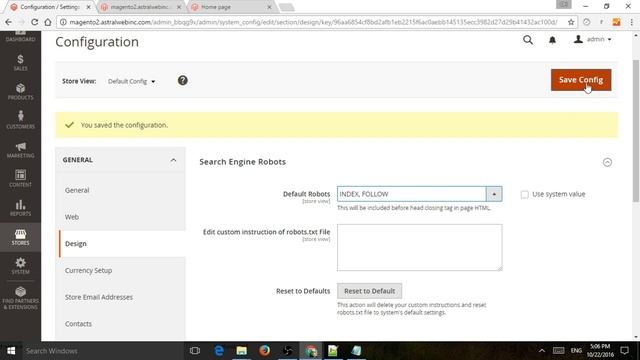The image size is (640, 360).
Task: Open the Customers sidebar menu
Action: coord(20,121)
